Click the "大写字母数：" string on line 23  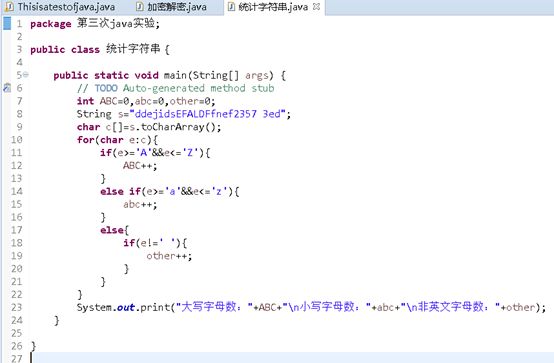pyautogui.click(x=214, y=307)
